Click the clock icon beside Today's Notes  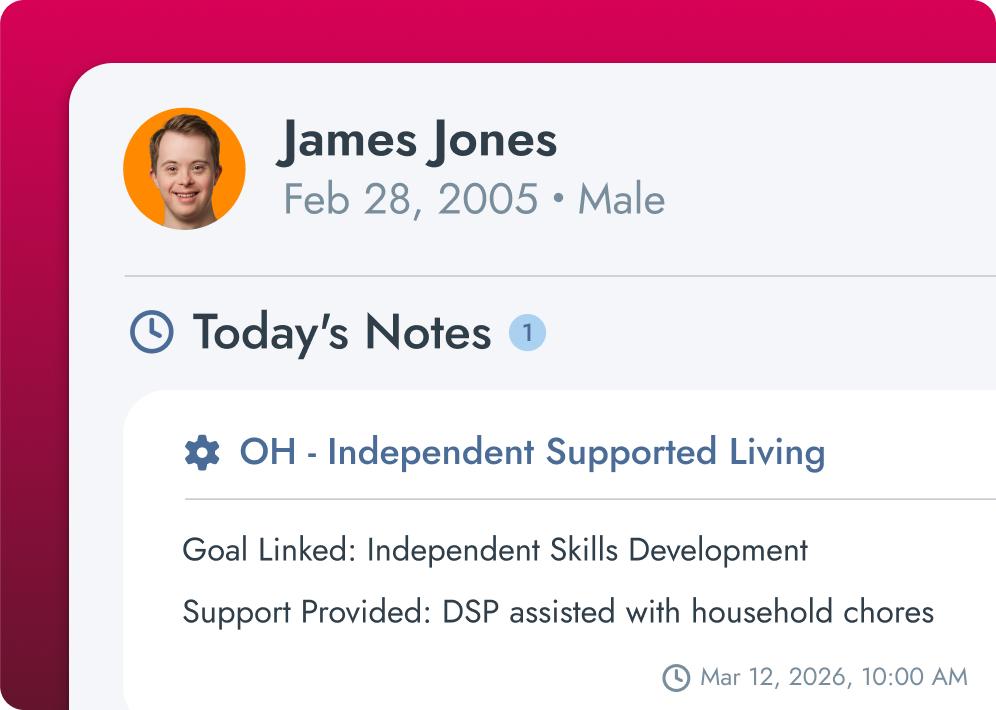152,332
